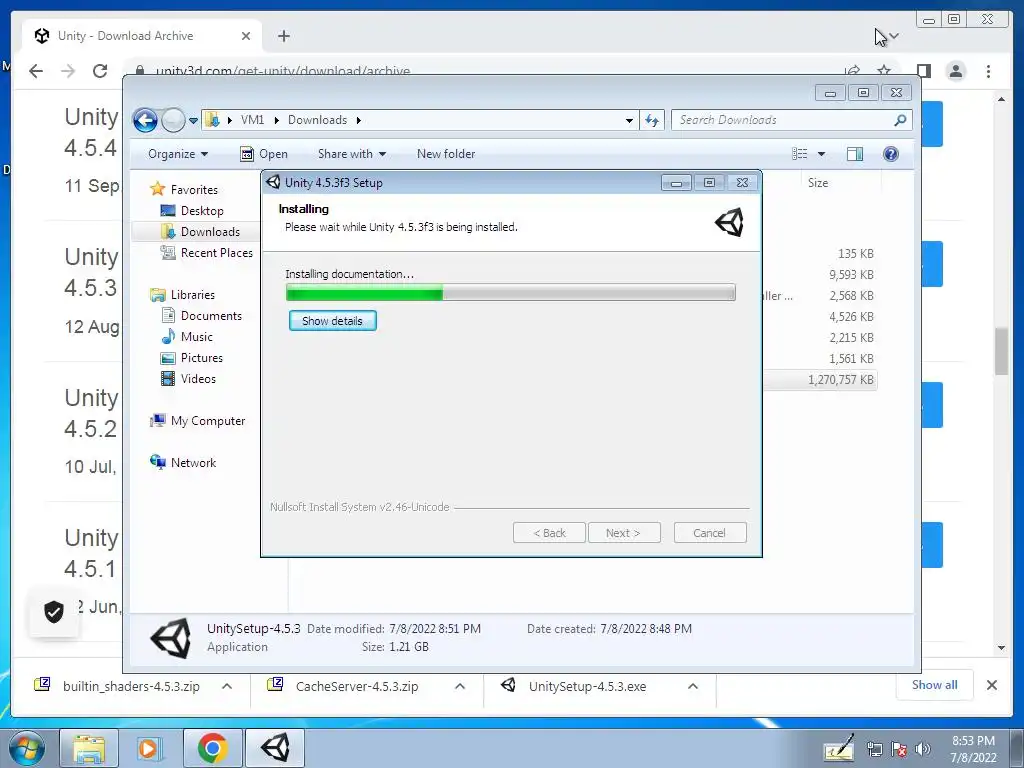This screenshot has height=768, width=1024.
Task: Expand UnitySetup-4.5.3.exe download options
Action: point(693,686)
